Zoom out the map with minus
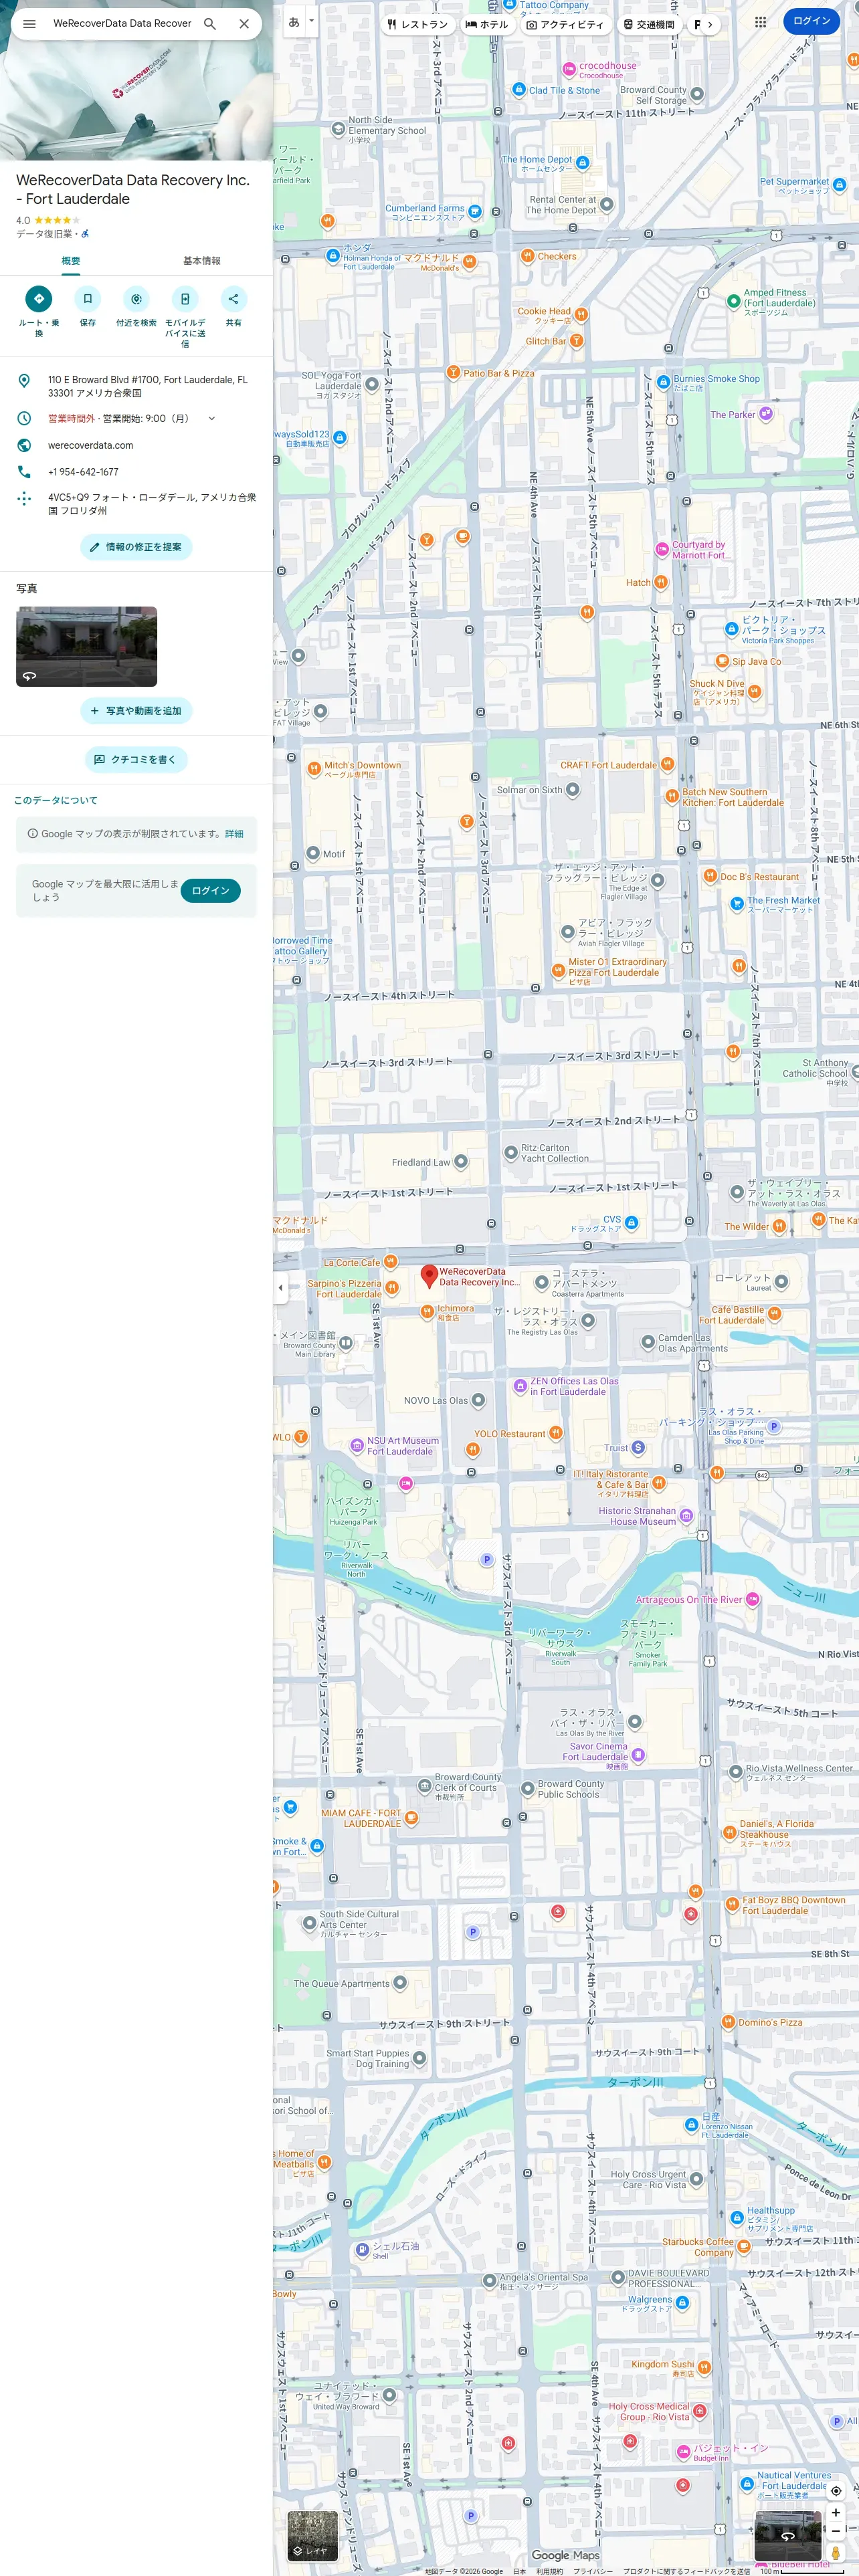 836,2531
